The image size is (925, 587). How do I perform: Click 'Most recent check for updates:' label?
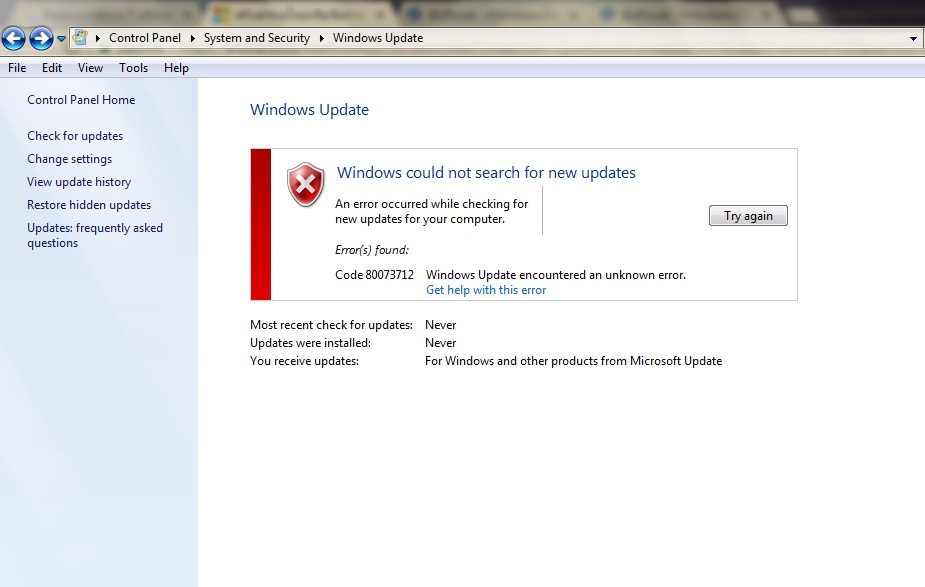pyautogui.click(x=332, y=325)
